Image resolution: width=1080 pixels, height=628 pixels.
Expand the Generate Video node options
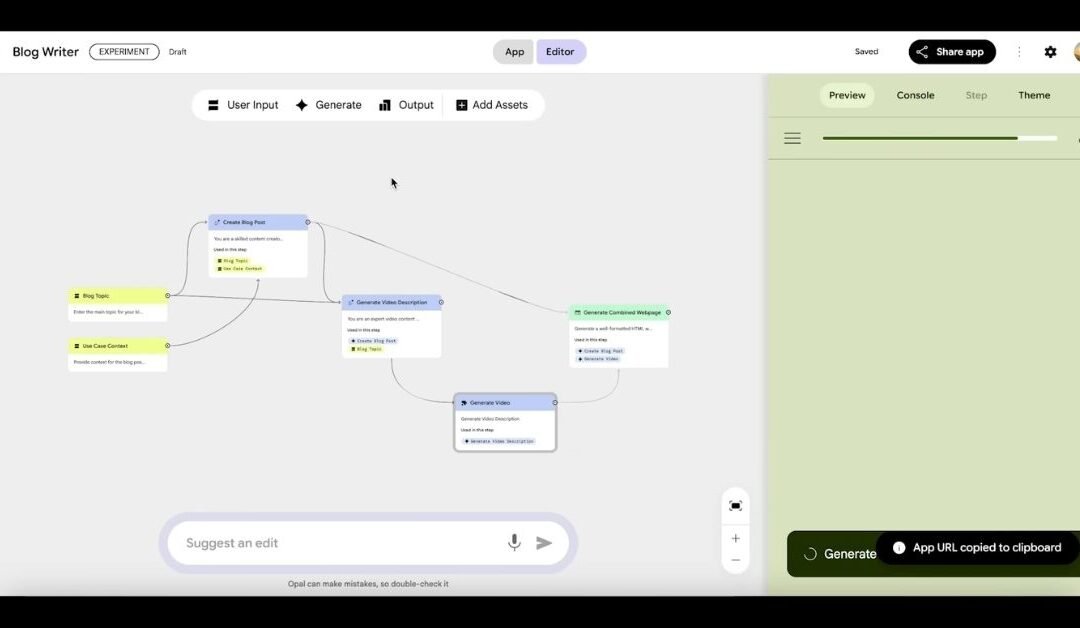[x=553, y=402]
